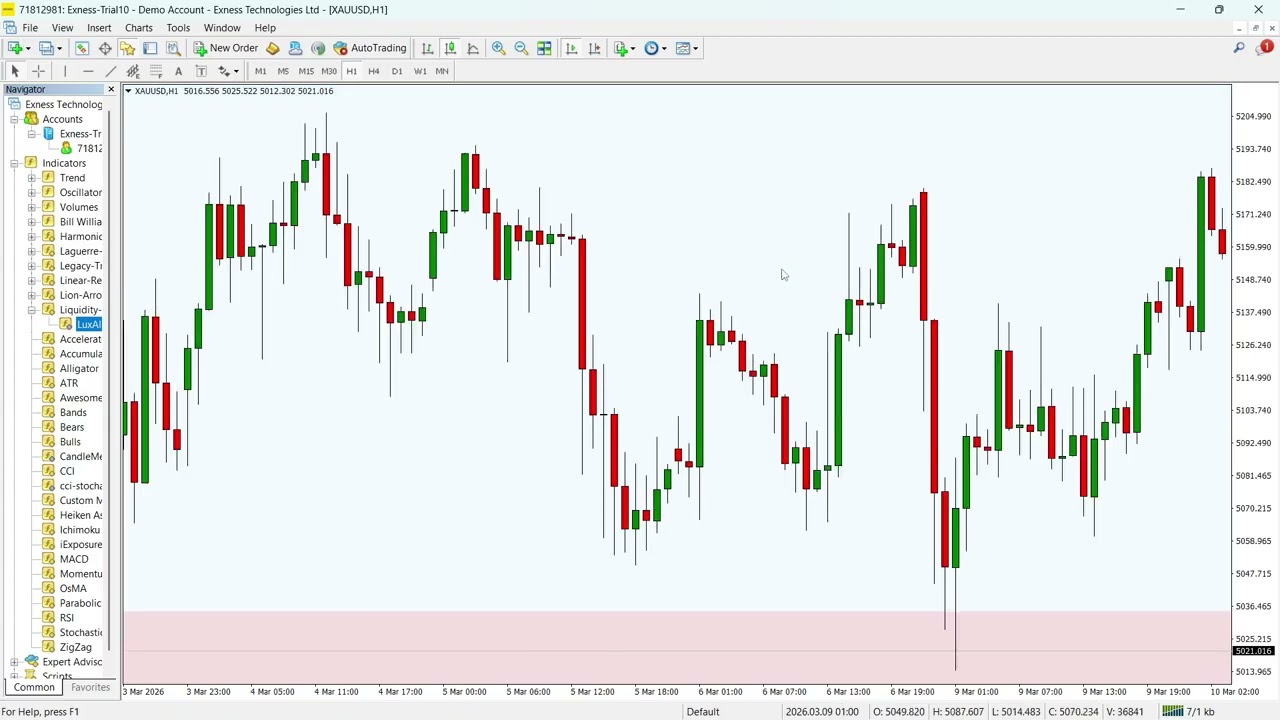Switch chart to bar chart icon
This screenshot has width=1280, height=720.
[427, 48]
